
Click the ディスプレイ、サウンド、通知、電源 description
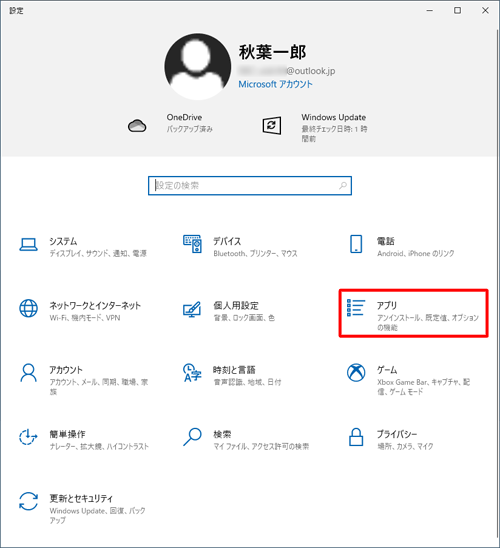coord(98,253)
